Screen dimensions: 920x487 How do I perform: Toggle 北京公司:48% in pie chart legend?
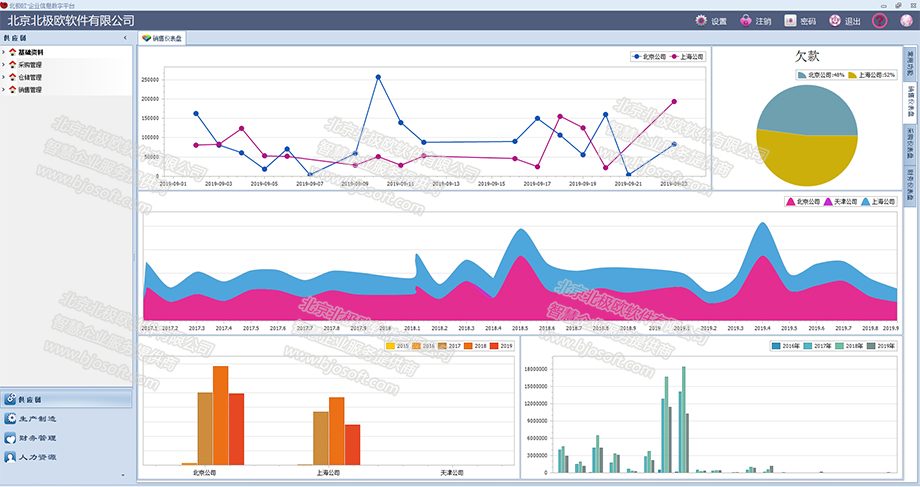coord(821,75)
